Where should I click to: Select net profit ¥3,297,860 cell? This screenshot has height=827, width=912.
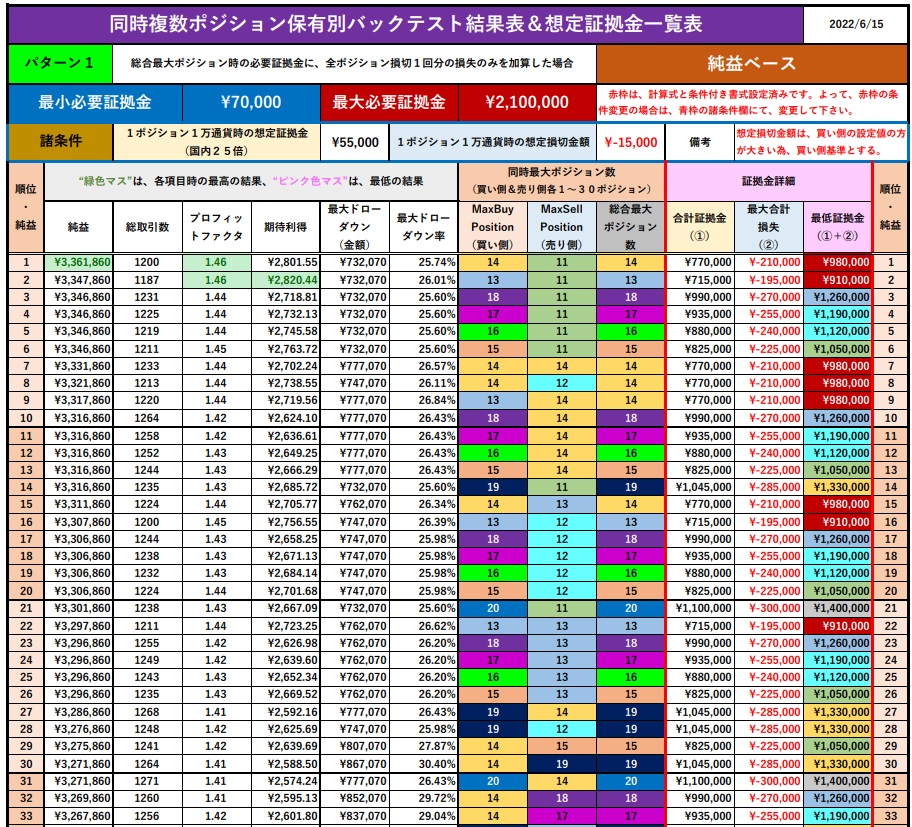(79, 626)
